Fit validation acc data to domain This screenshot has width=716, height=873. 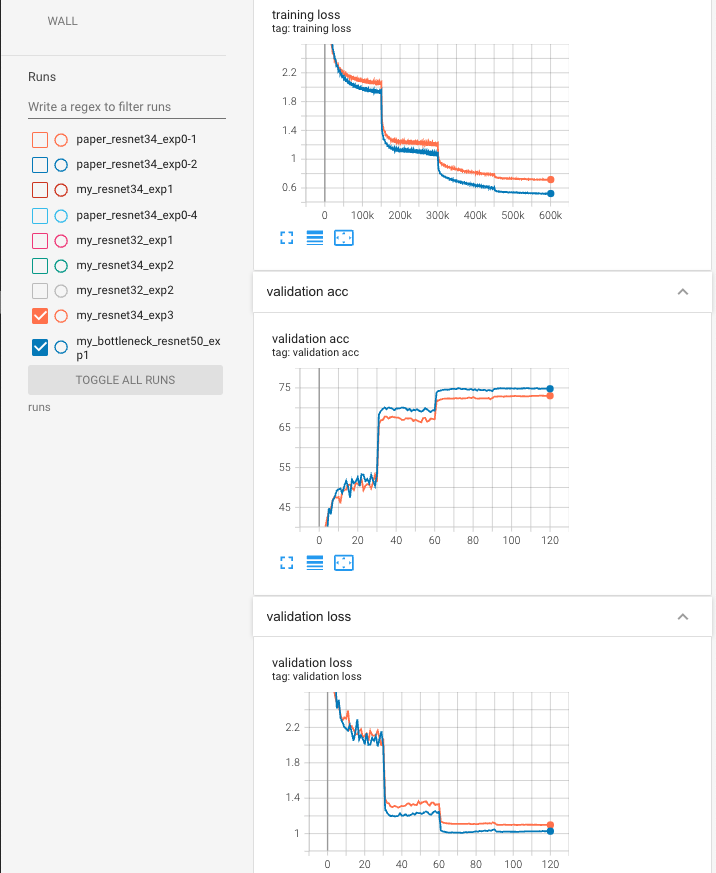tap(344, 563)
